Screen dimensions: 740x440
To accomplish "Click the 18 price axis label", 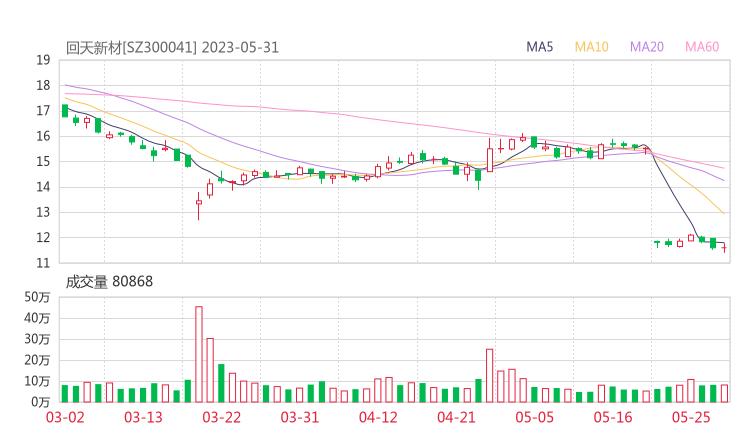I will 43,86.
